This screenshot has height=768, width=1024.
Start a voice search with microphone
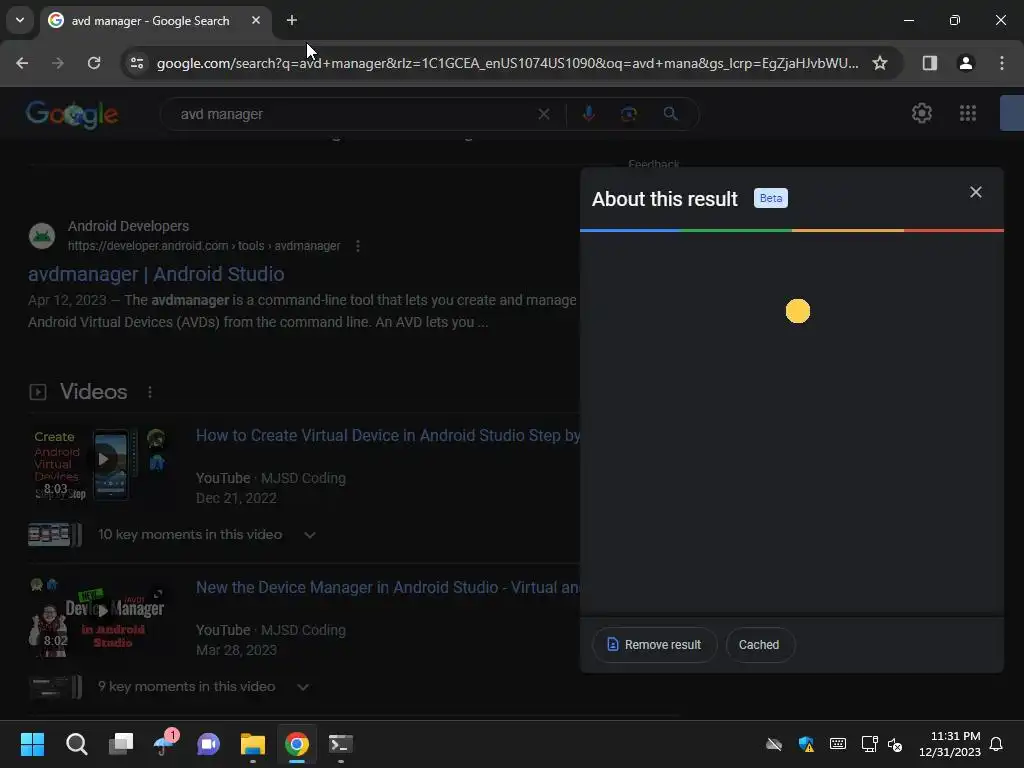588,114
